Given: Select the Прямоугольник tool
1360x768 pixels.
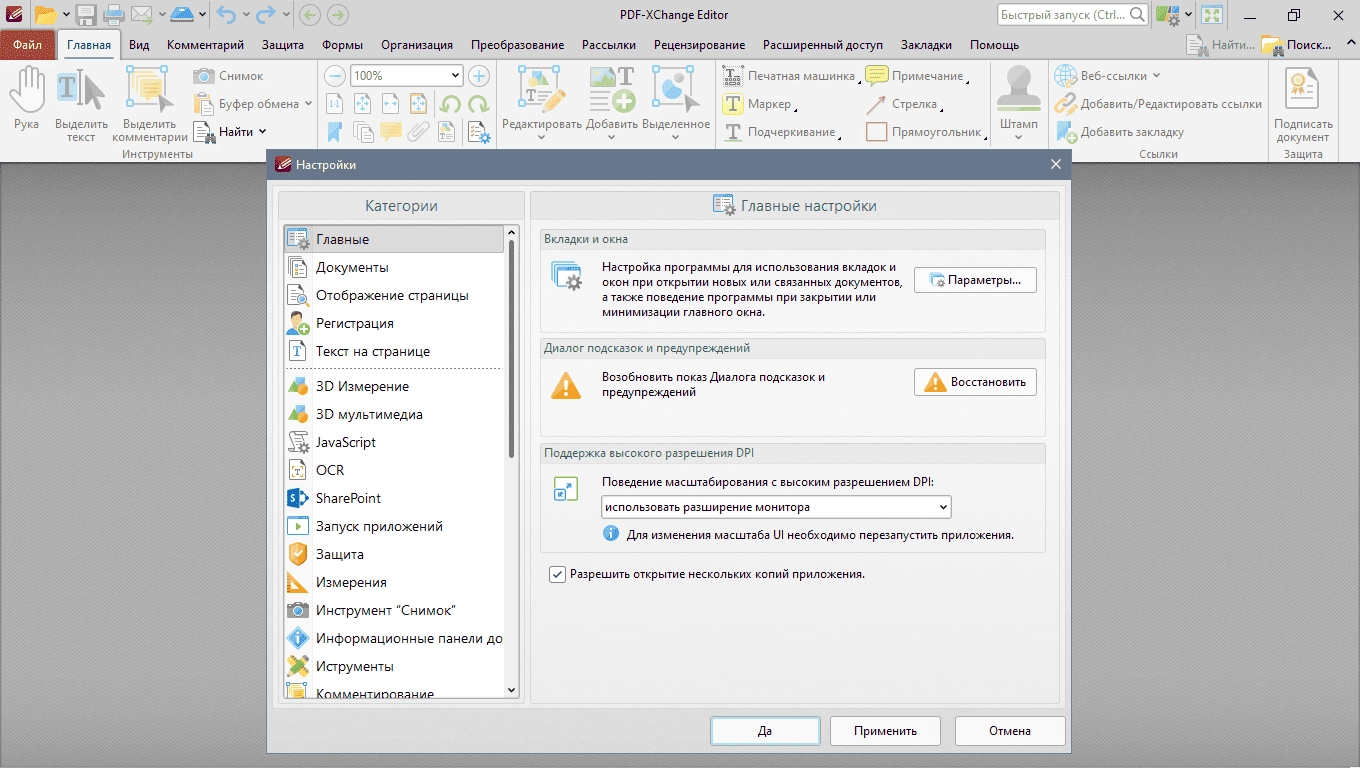Looking at the screenshot, I should coord(925,132).
